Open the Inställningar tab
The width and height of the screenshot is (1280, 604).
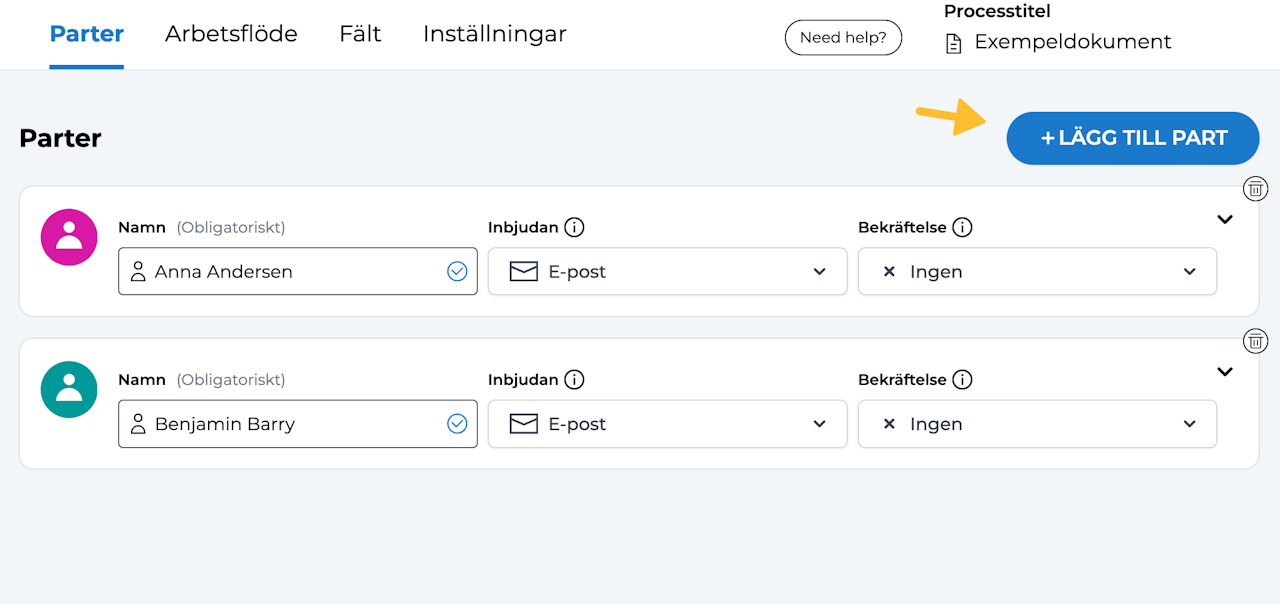[x=495, y=34]
